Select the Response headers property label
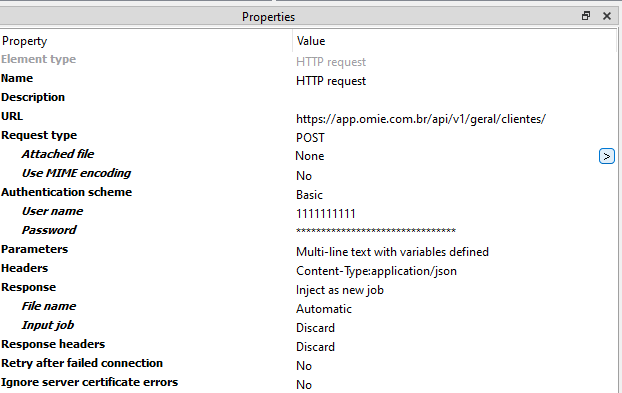The height and width of the screenshot is (393, 622). (53, 344)
